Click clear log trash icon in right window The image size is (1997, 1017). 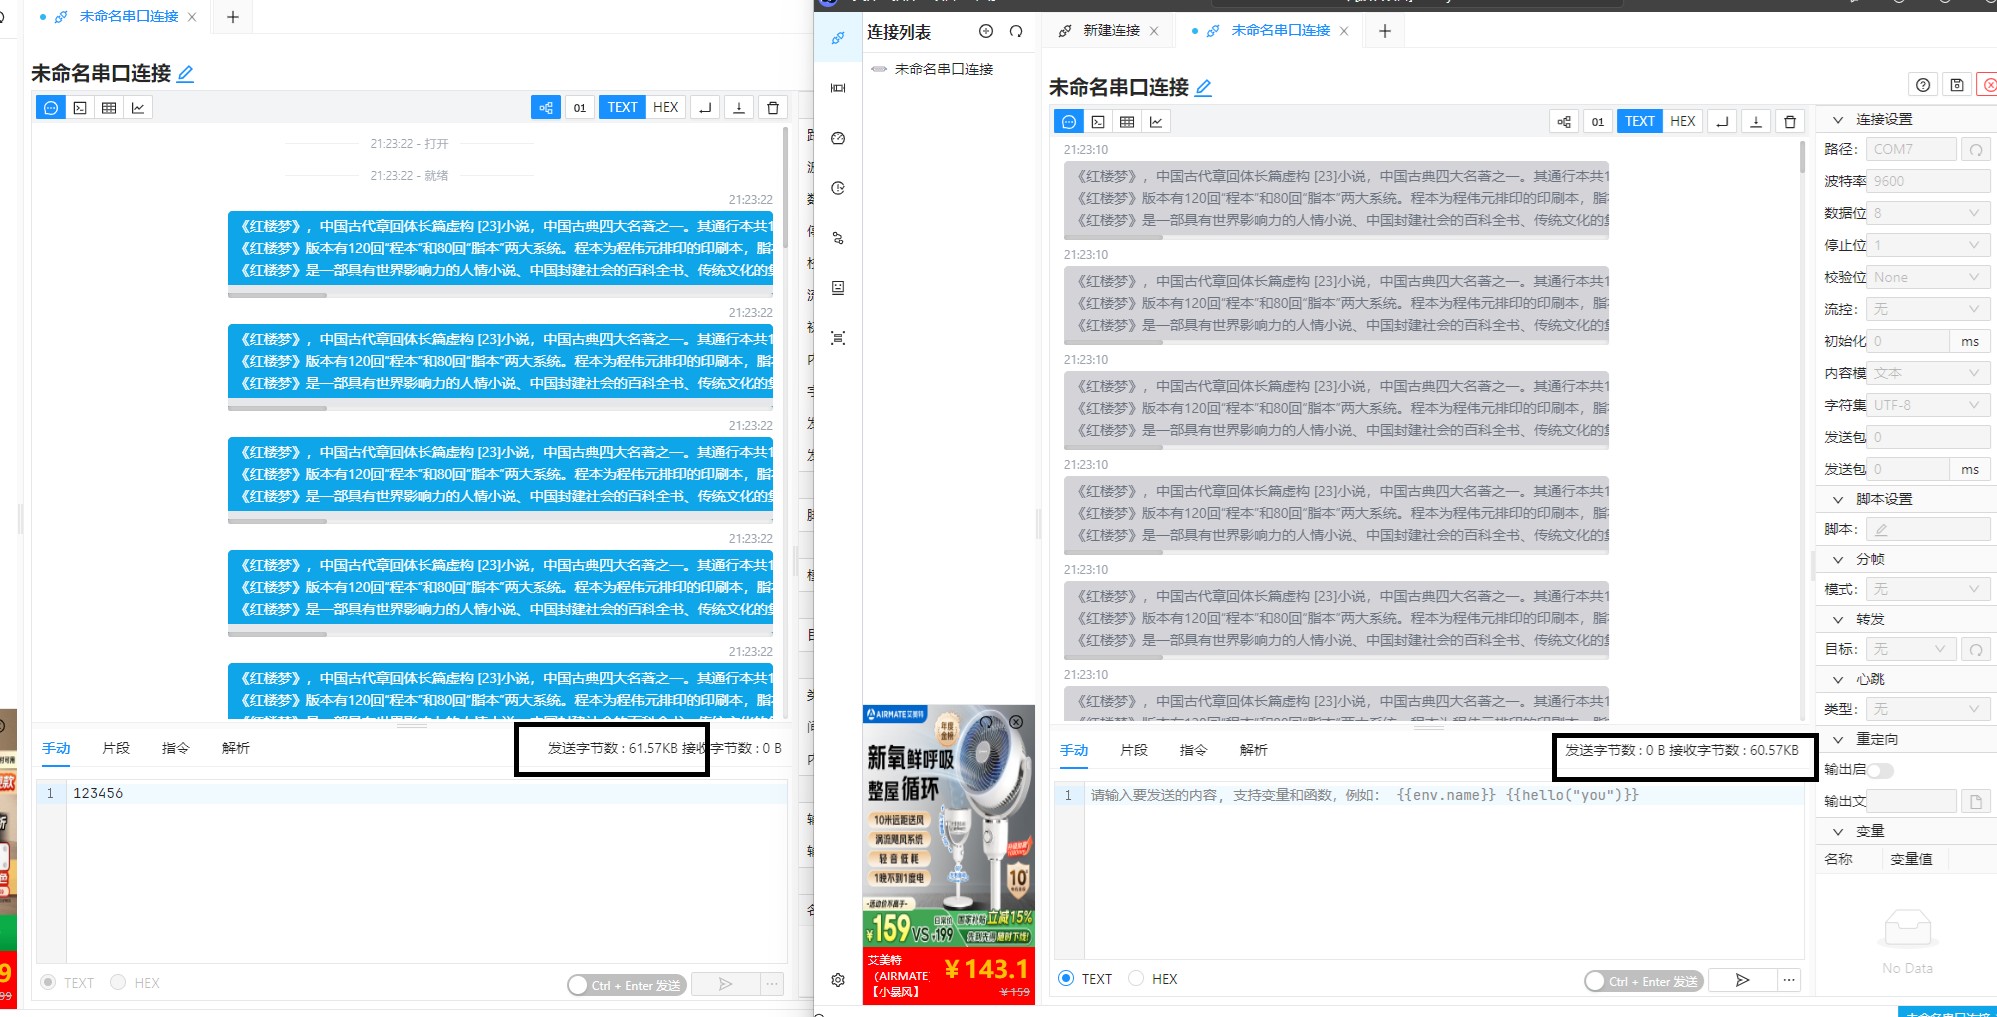[x=1790, y=122]
